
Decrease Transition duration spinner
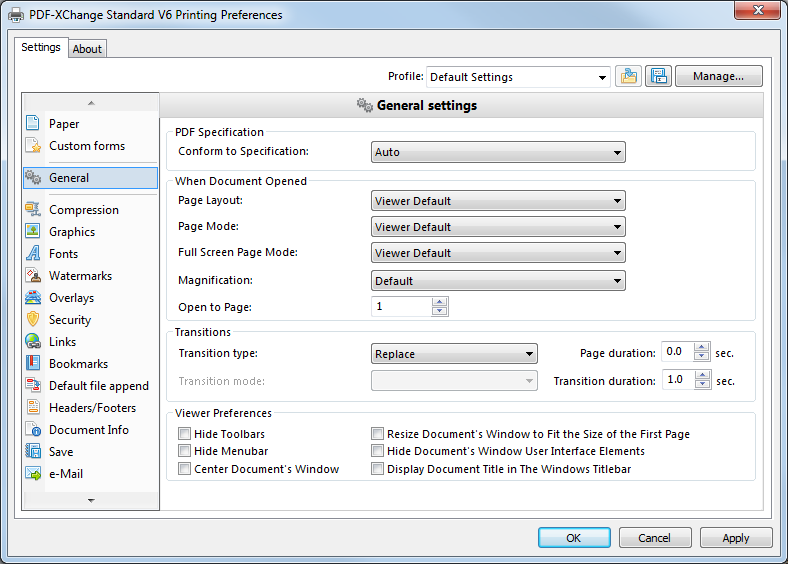click(x=702, y=384)
